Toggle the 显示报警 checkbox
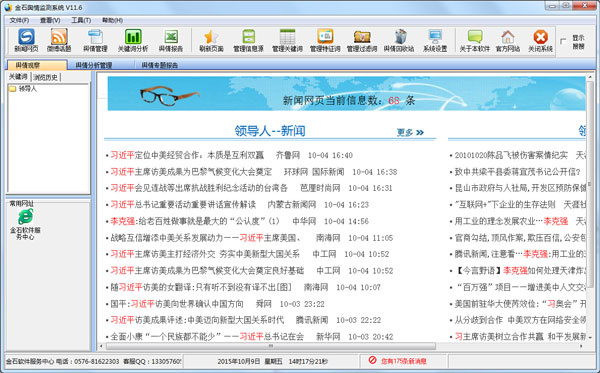This screenshot has height=373, width=600. coord(563,41)
